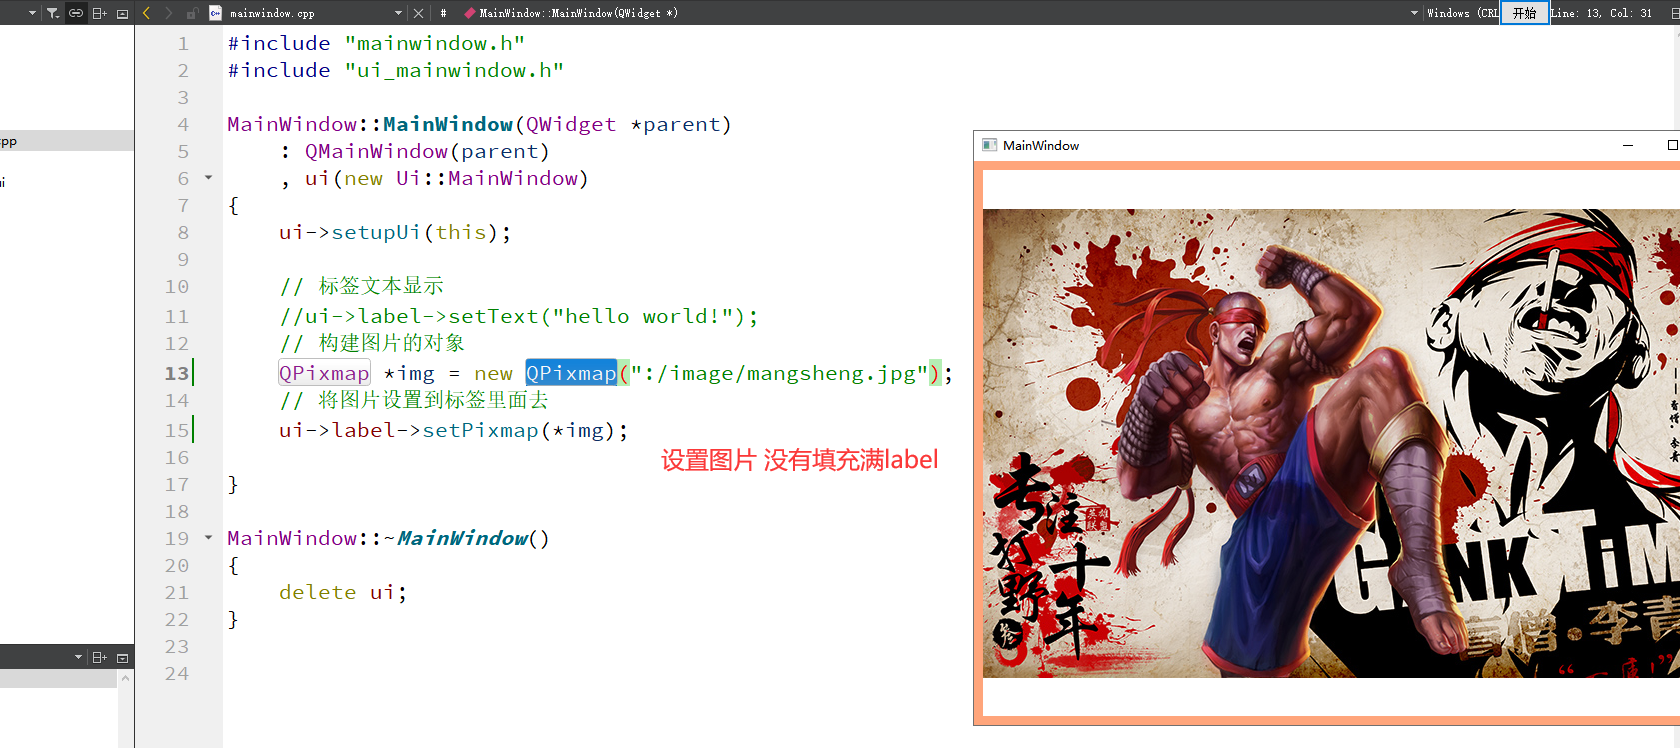This screenshot has height=748, width=1680.
Task: Click QMainWindow(parent) on line 5
Action: (x=427, y=152)
